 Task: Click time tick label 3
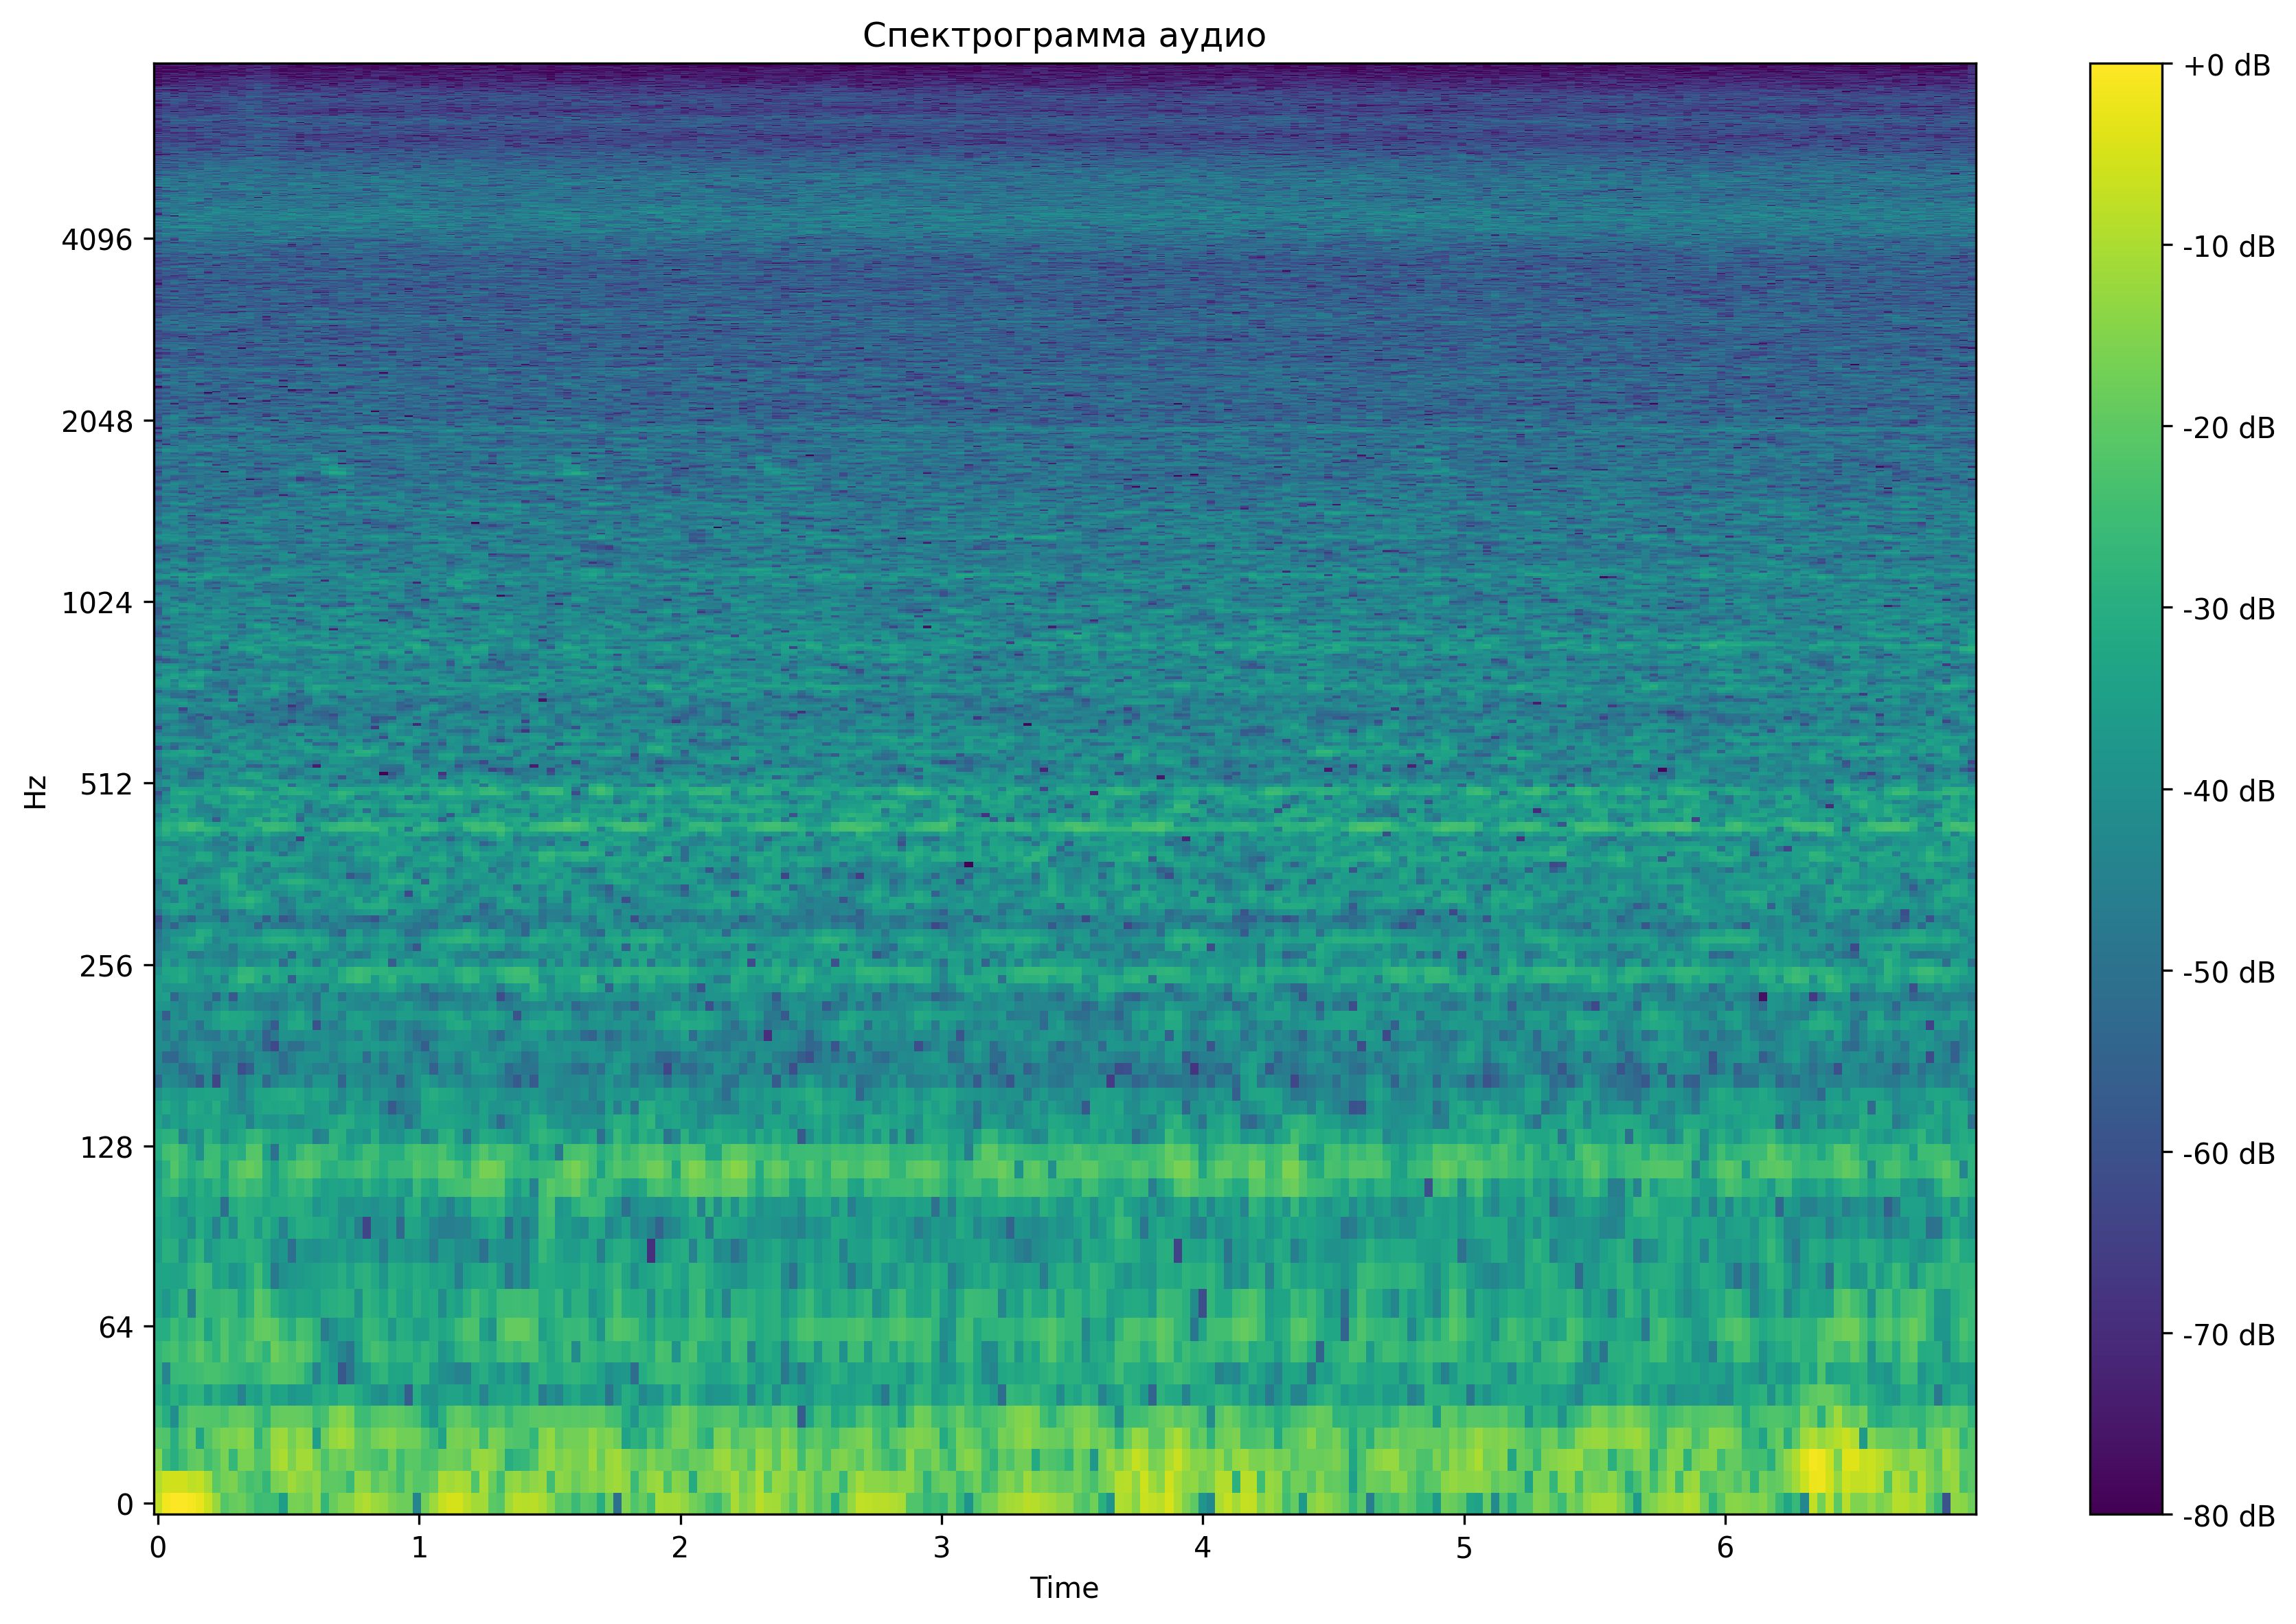point(941,1549)
